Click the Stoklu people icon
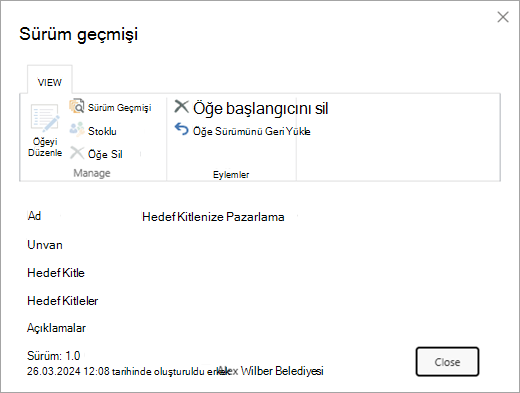The height and width of the screenshot is (393, 520). coord(77,130)
